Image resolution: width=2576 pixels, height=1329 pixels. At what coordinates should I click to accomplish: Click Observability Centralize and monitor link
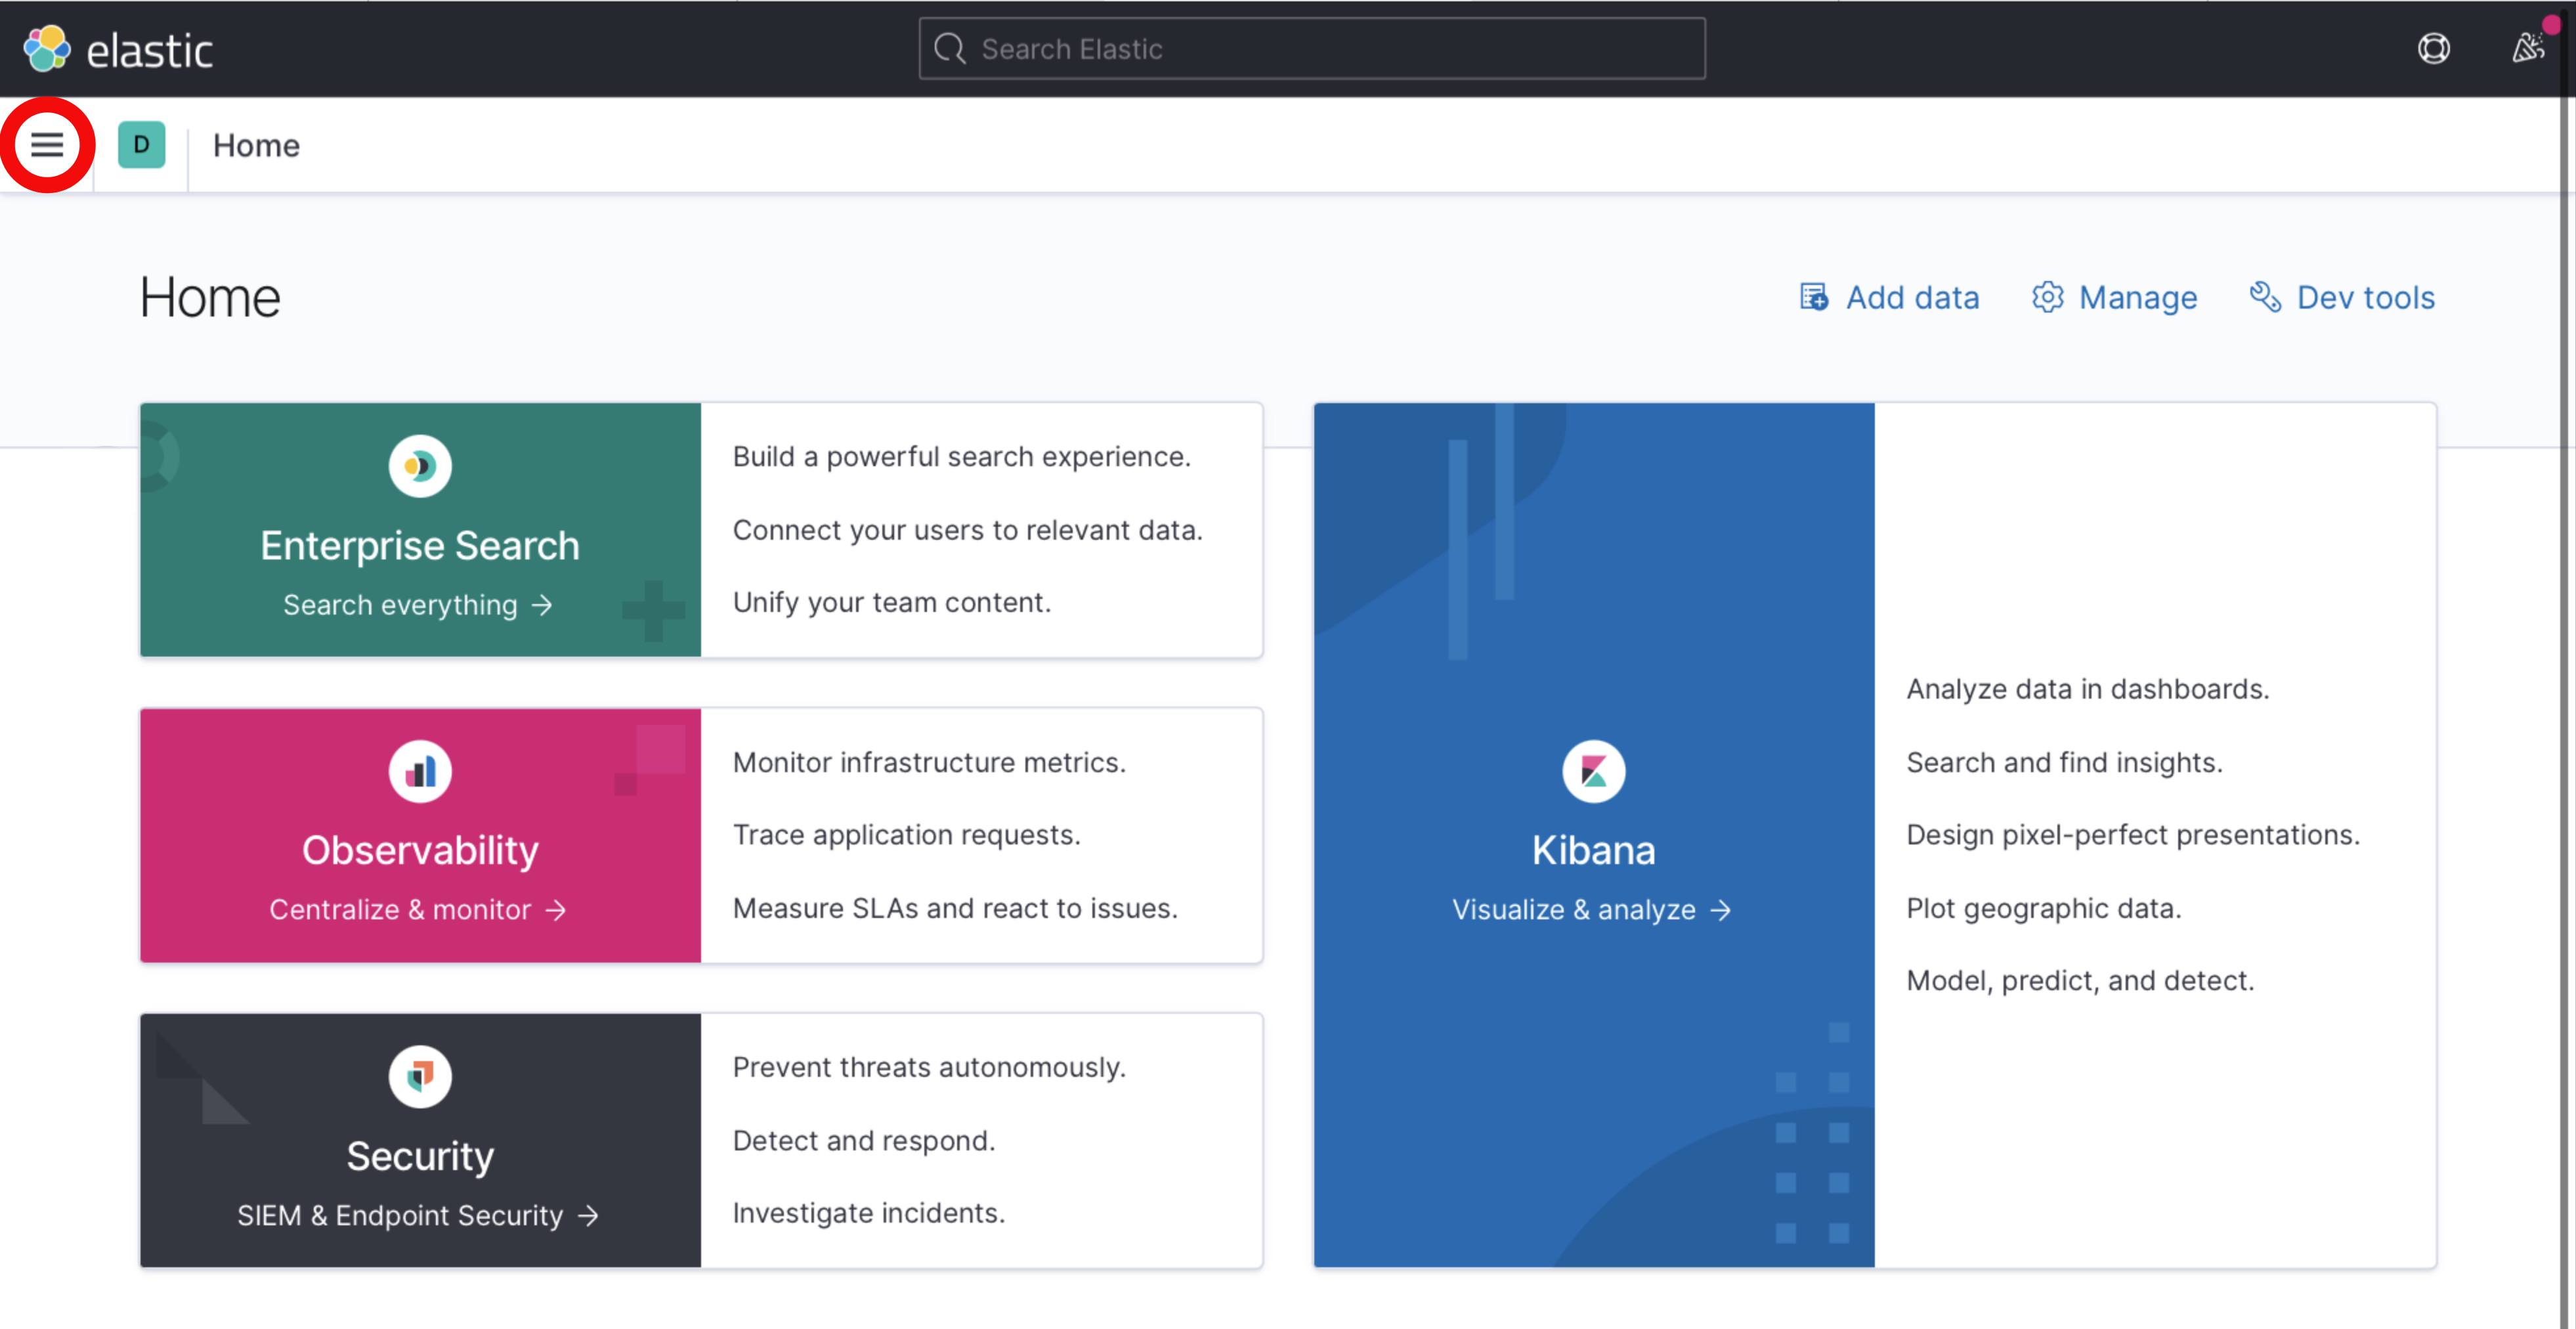click(419, 909)
